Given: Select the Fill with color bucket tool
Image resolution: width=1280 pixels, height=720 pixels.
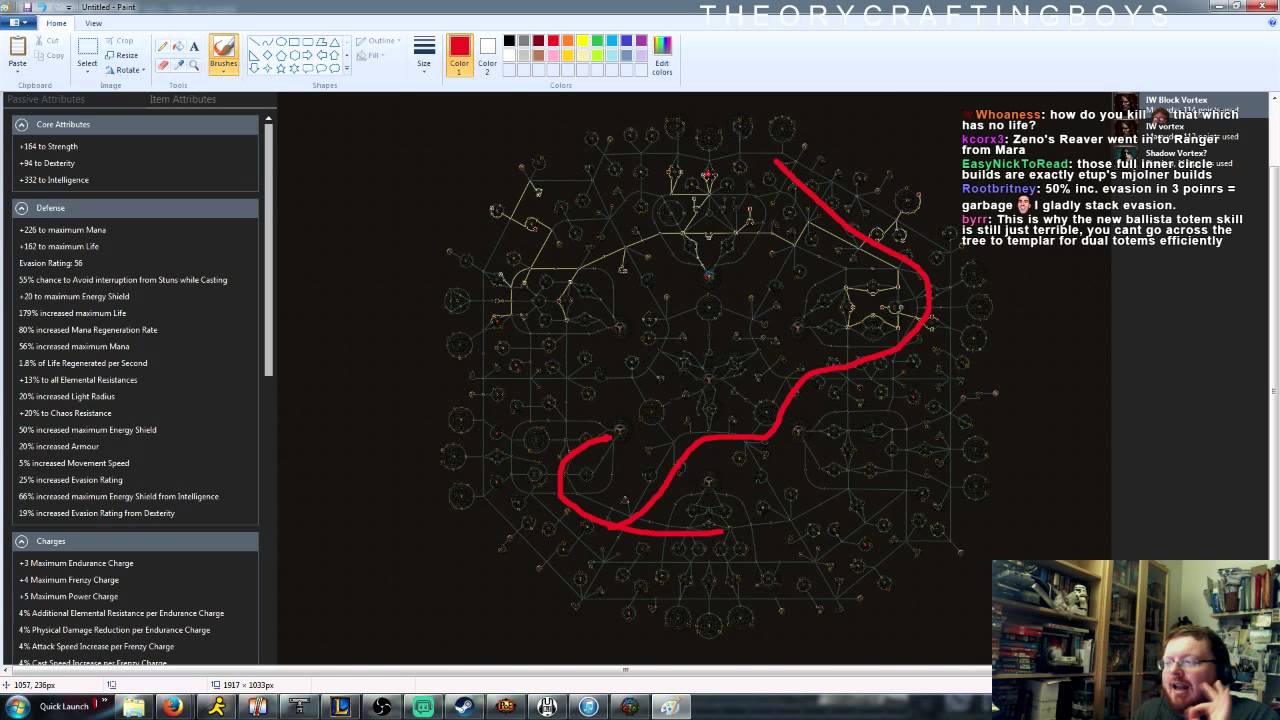Looking at the screenshot, I should click(178, 46).
